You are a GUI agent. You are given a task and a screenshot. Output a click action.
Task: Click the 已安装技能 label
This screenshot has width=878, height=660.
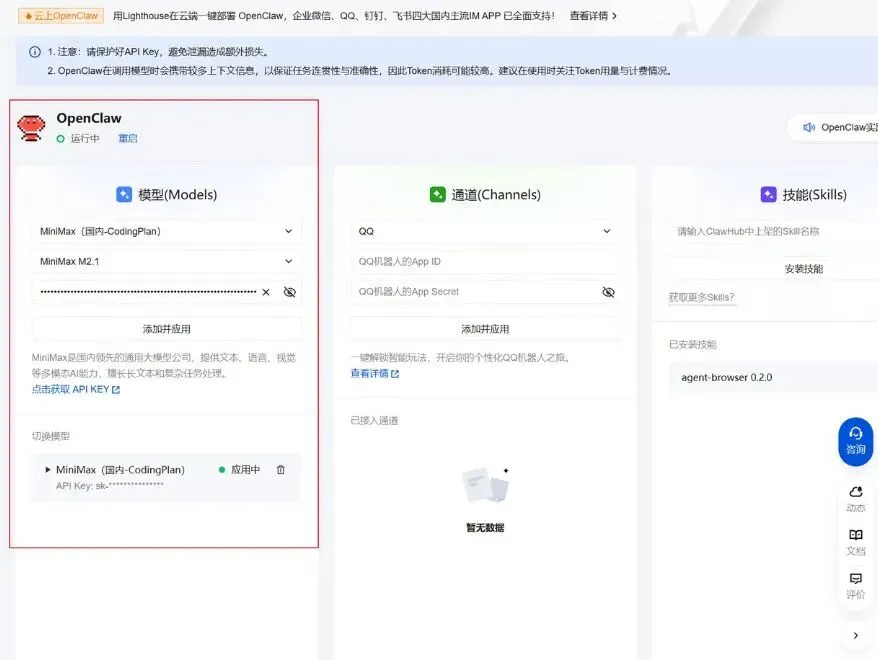tap(693, 344)
